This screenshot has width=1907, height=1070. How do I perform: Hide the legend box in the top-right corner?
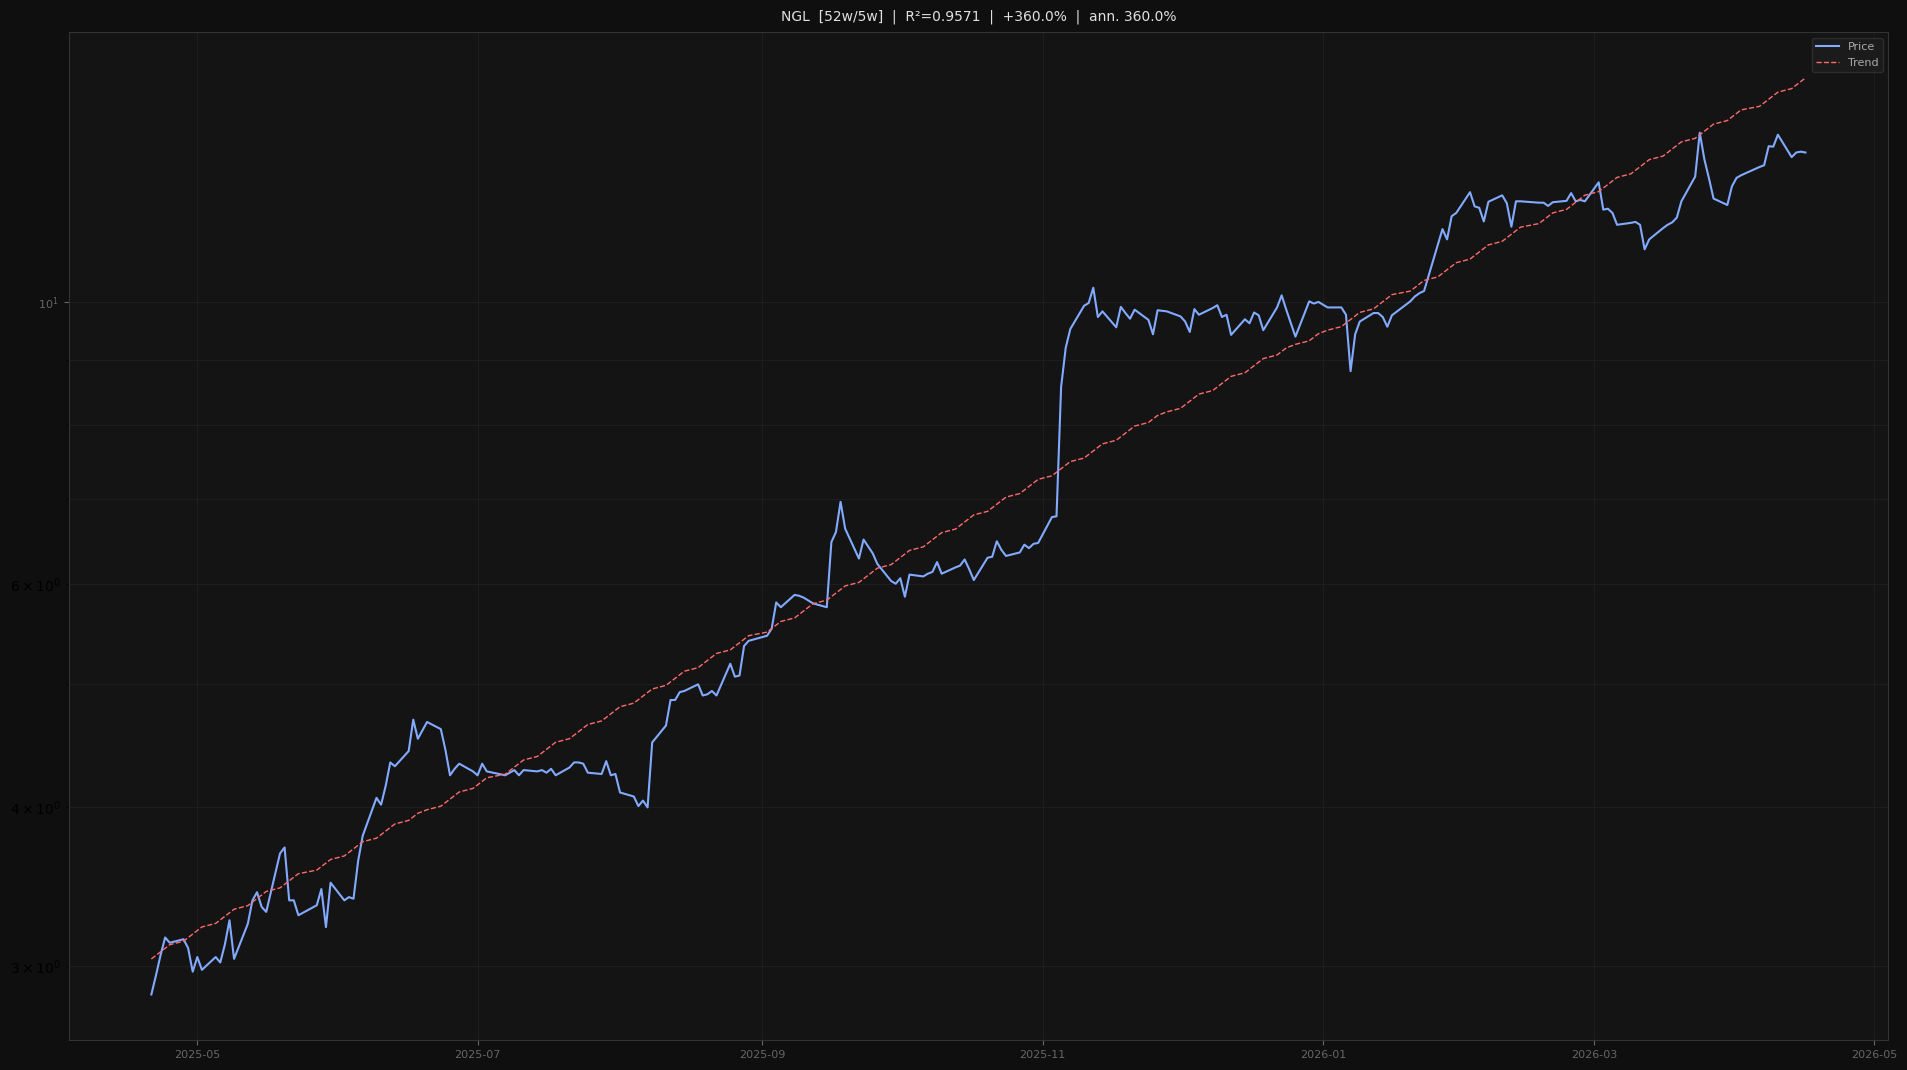[x=1847, y=54]
